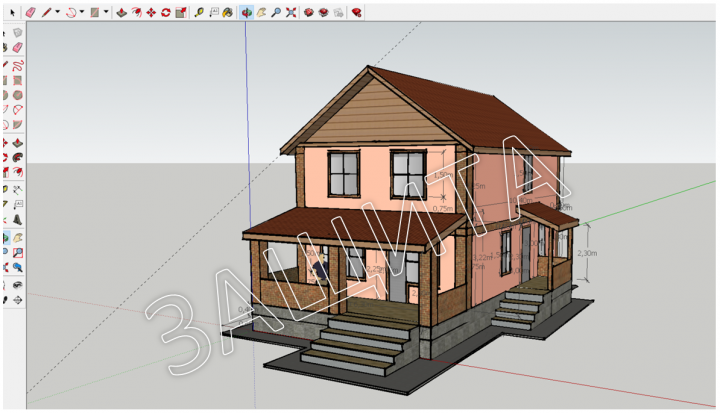Select the 3-Point Arc tool
This screenshot has width=720, height=413.
pos(17,110)
